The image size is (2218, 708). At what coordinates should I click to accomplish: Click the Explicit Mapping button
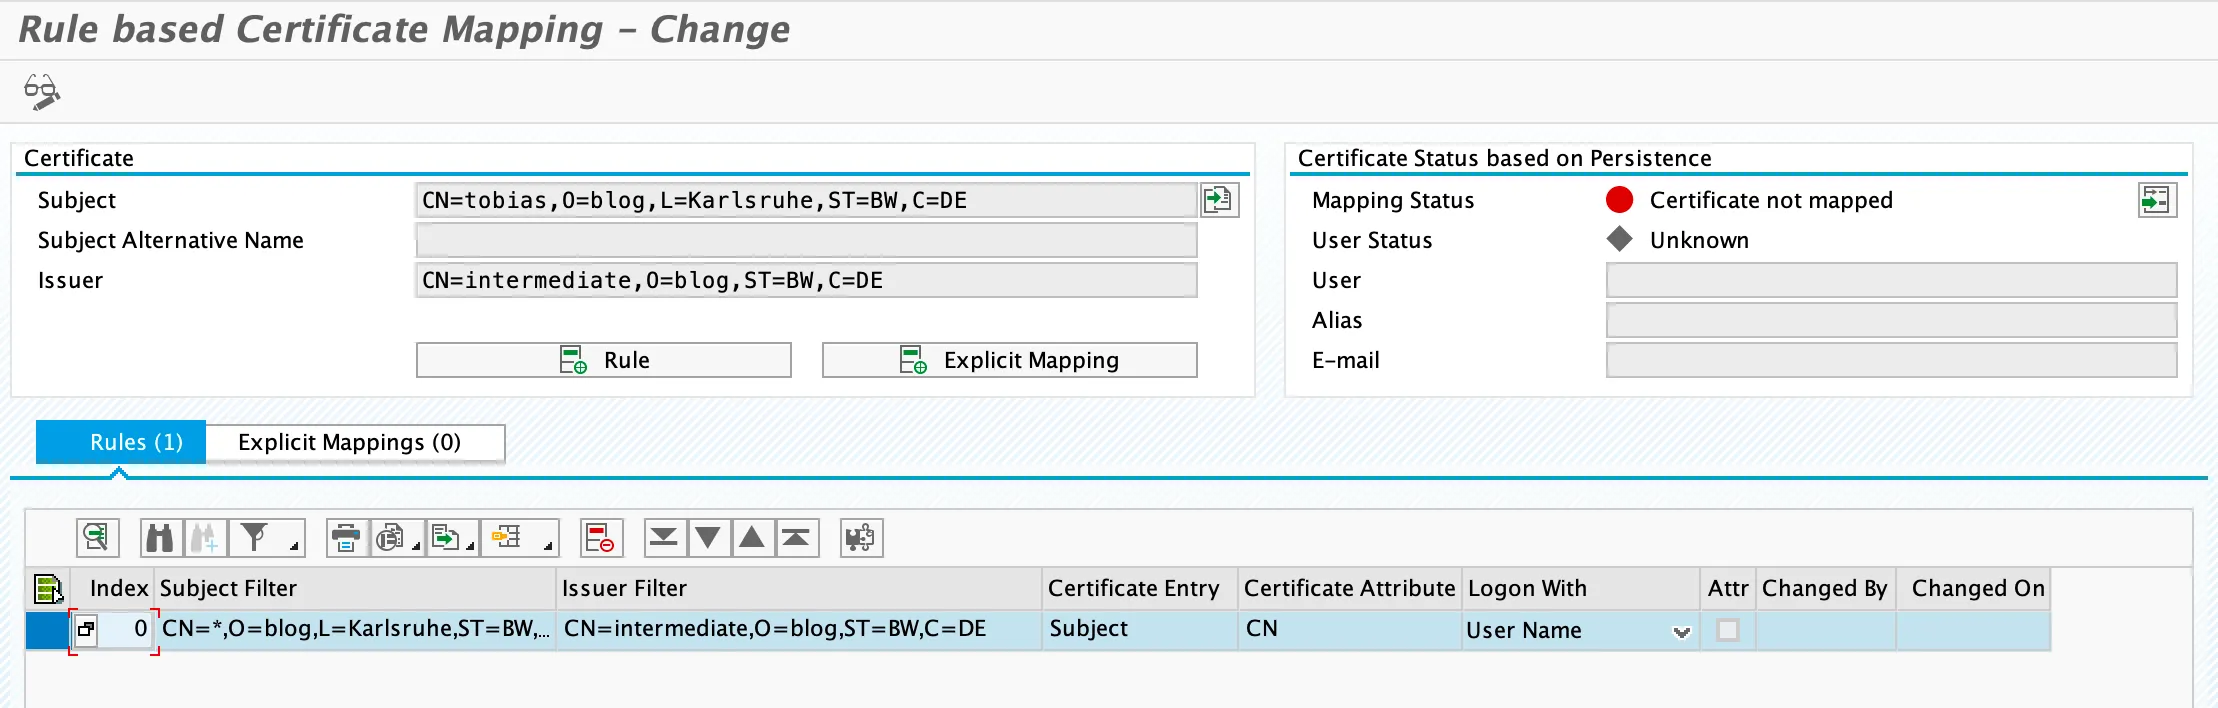1009,360
